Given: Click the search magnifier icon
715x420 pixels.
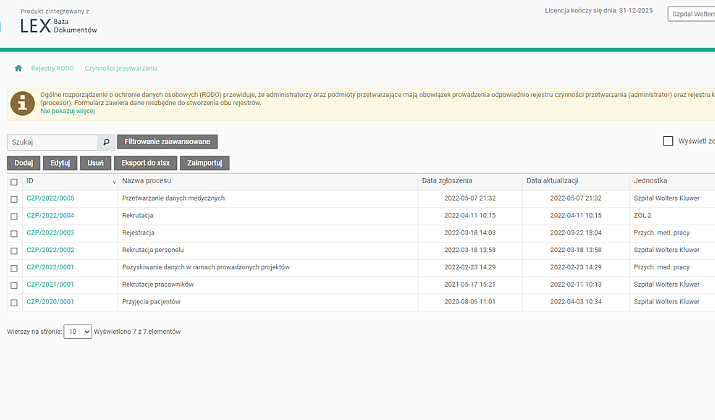Looking at the screenshot, I should coord(105,142).
